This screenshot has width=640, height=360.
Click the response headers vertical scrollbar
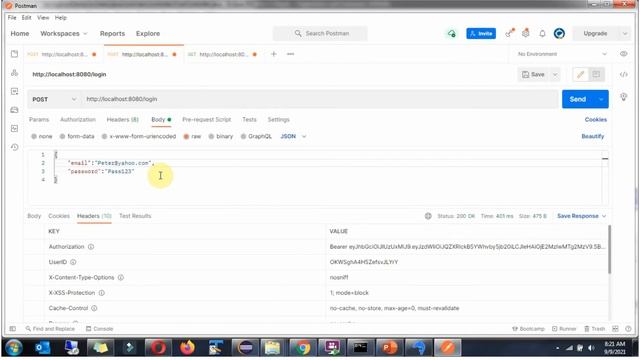[610, 249]
